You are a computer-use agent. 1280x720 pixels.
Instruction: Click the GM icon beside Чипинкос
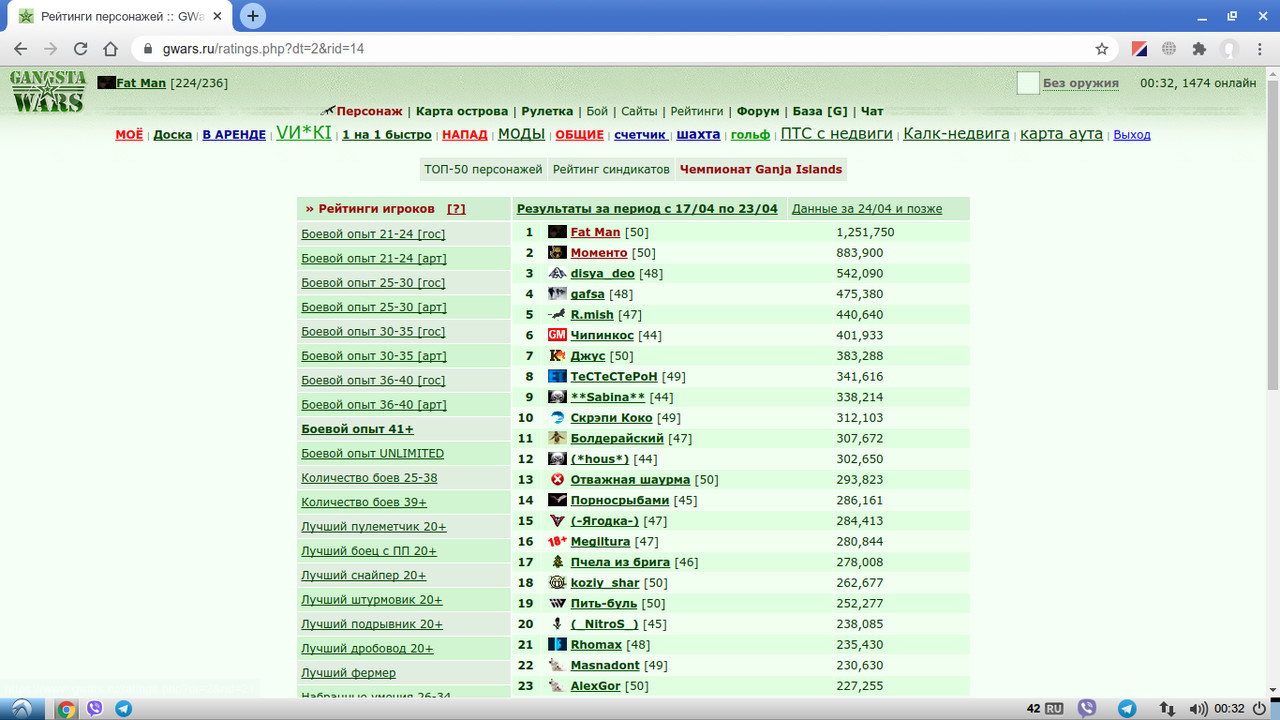pos(557,335)
